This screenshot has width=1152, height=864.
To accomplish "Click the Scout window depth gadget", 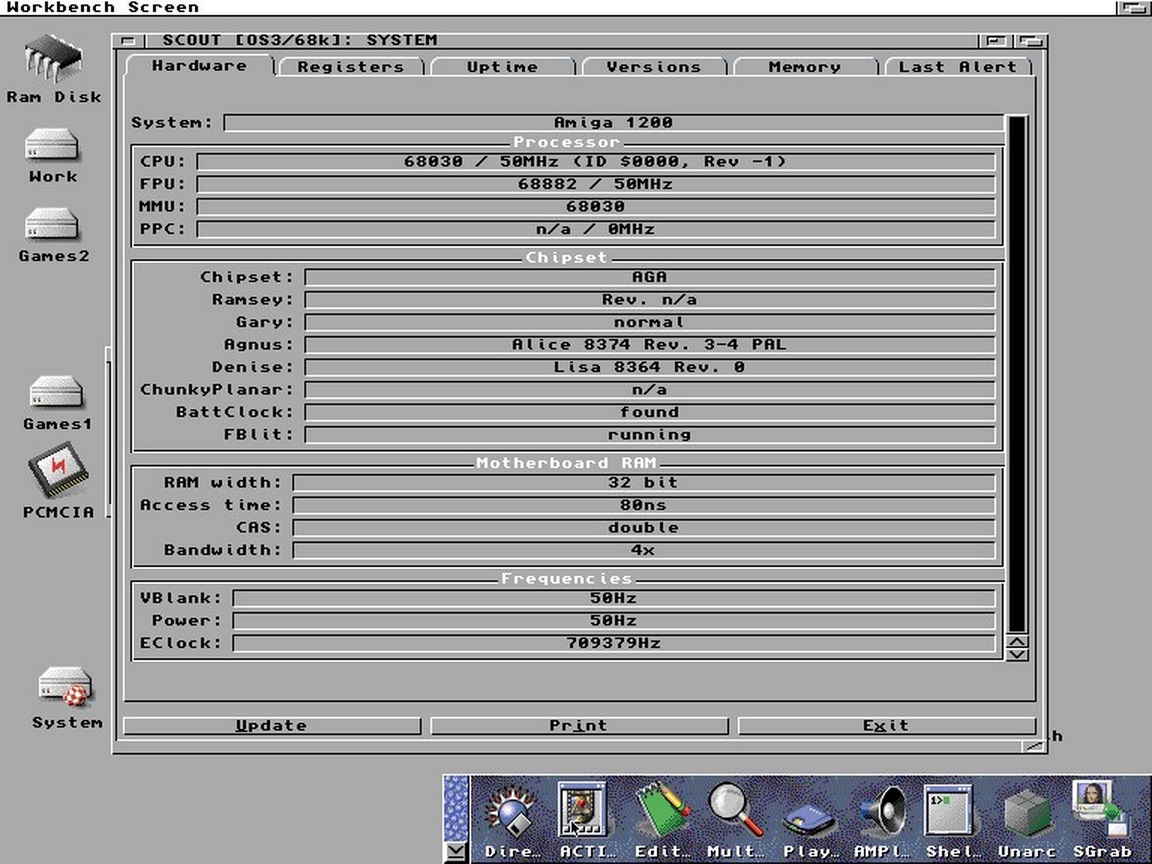I will pos(1031,40).
